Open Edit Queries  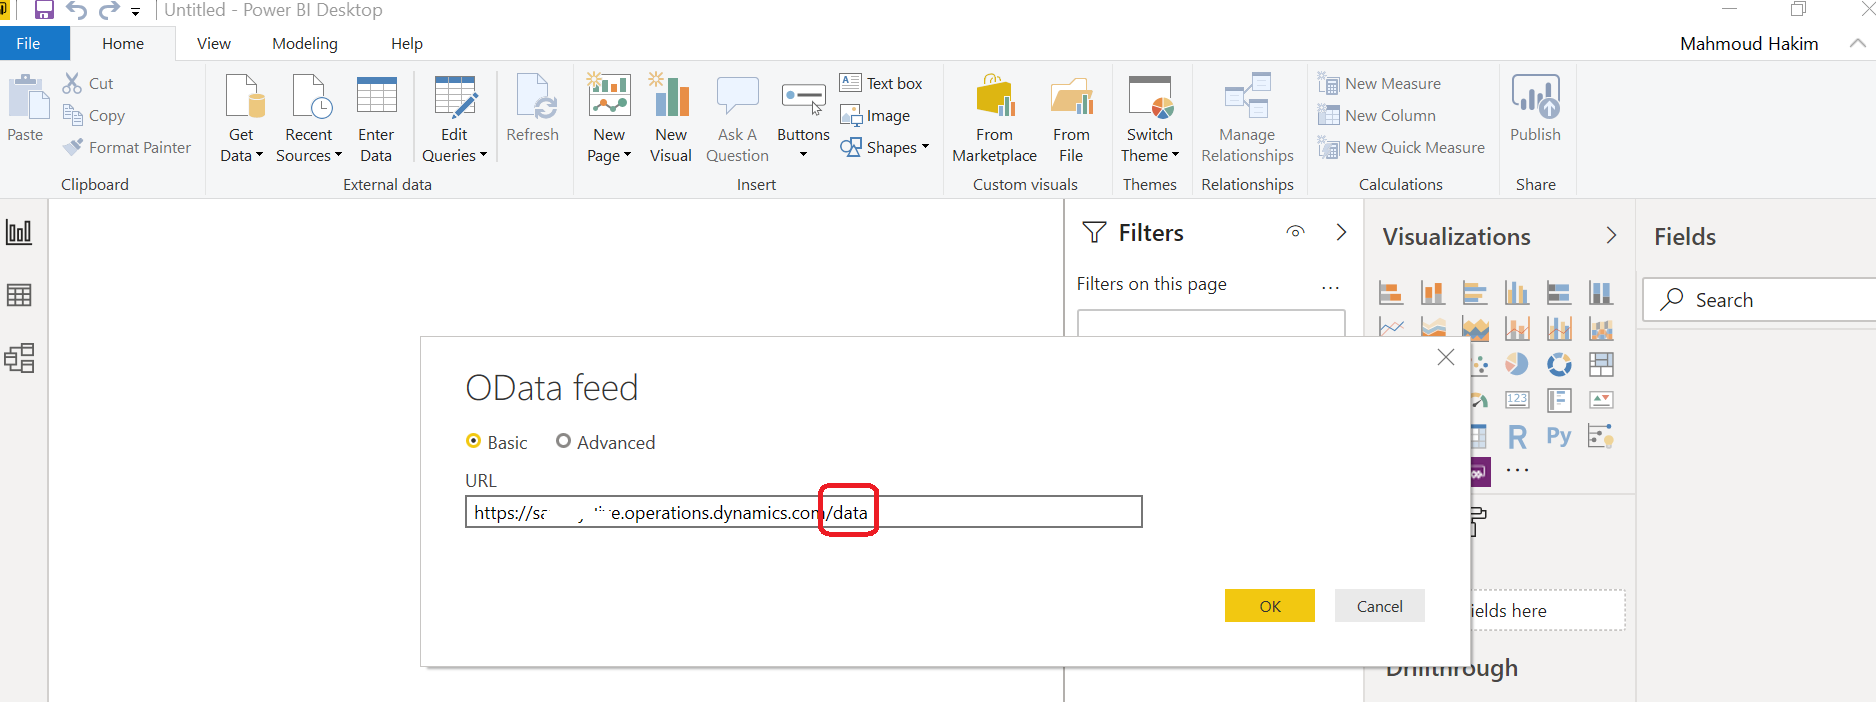coord(454,118)
